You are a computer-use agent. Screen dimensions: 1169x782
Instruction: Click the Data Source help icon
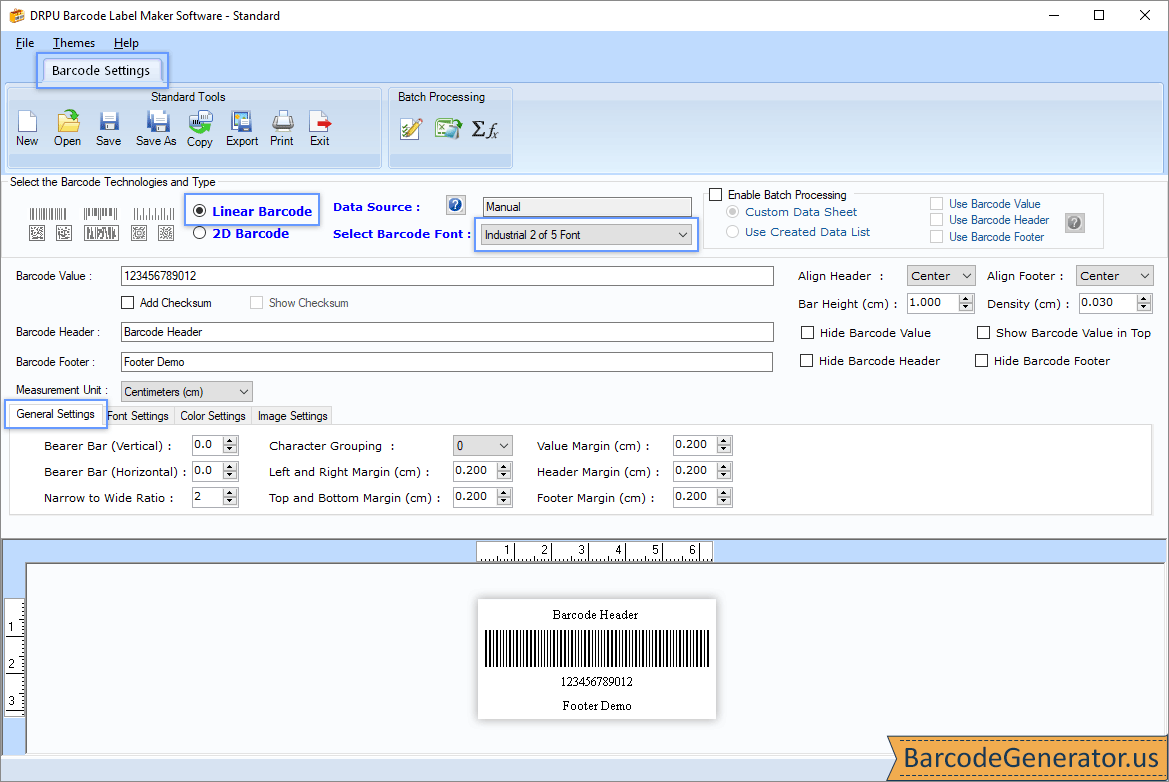click(456, 205)
